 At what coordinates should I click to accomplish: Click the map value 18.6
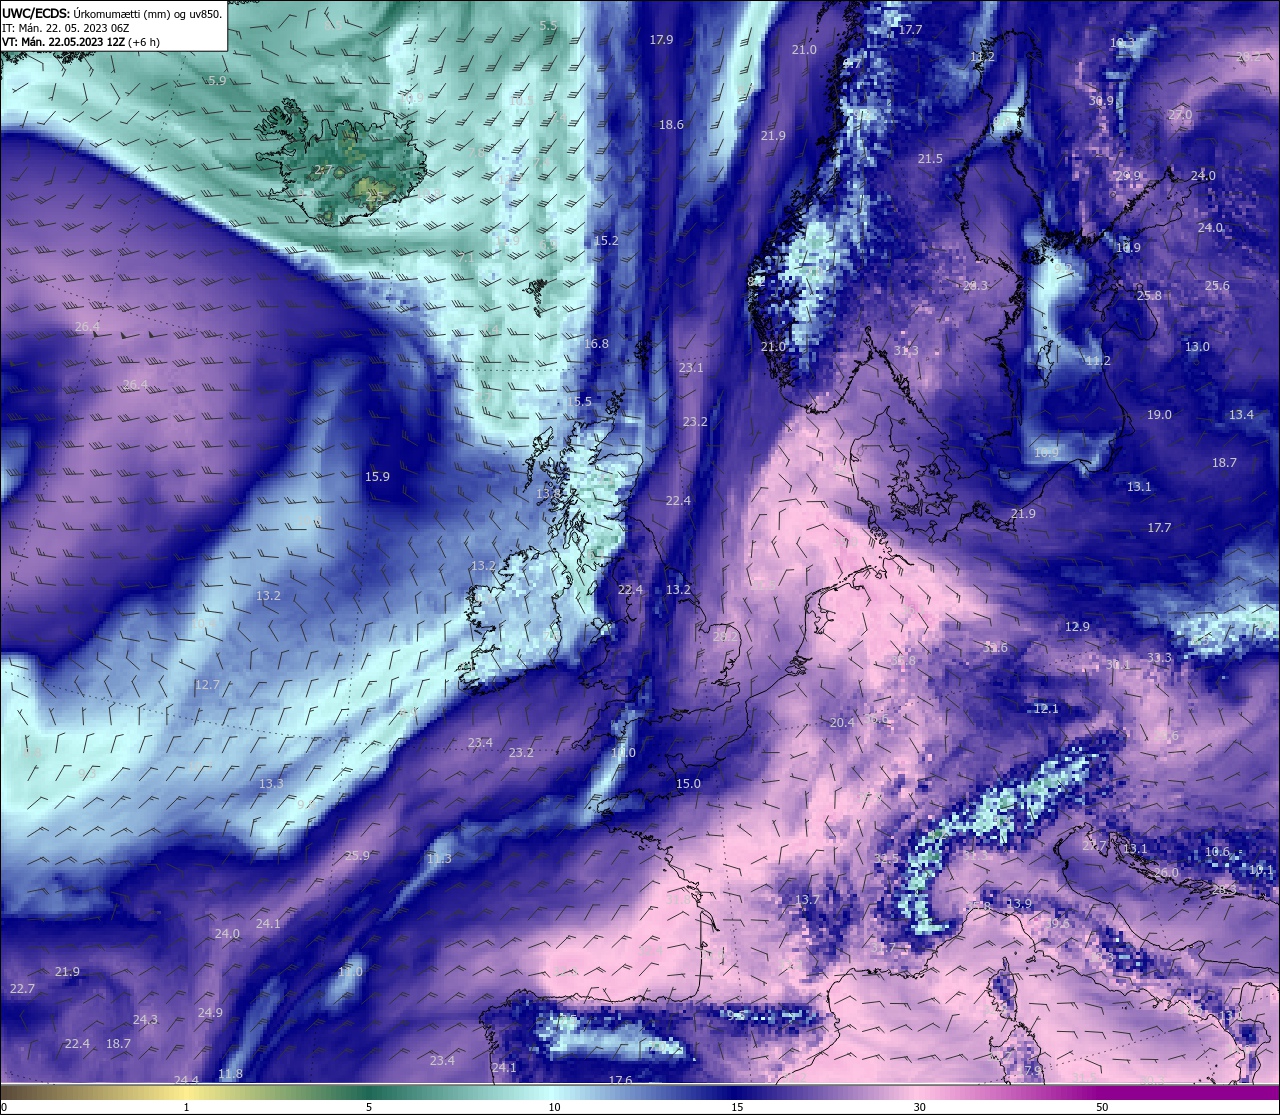(671, 125)
